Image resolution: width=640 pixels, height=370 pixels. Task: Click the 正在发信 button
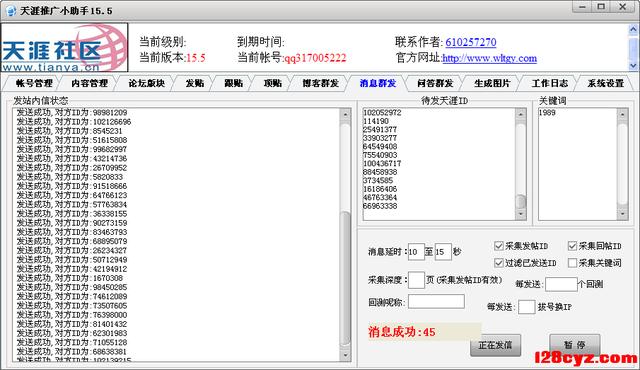495,345
